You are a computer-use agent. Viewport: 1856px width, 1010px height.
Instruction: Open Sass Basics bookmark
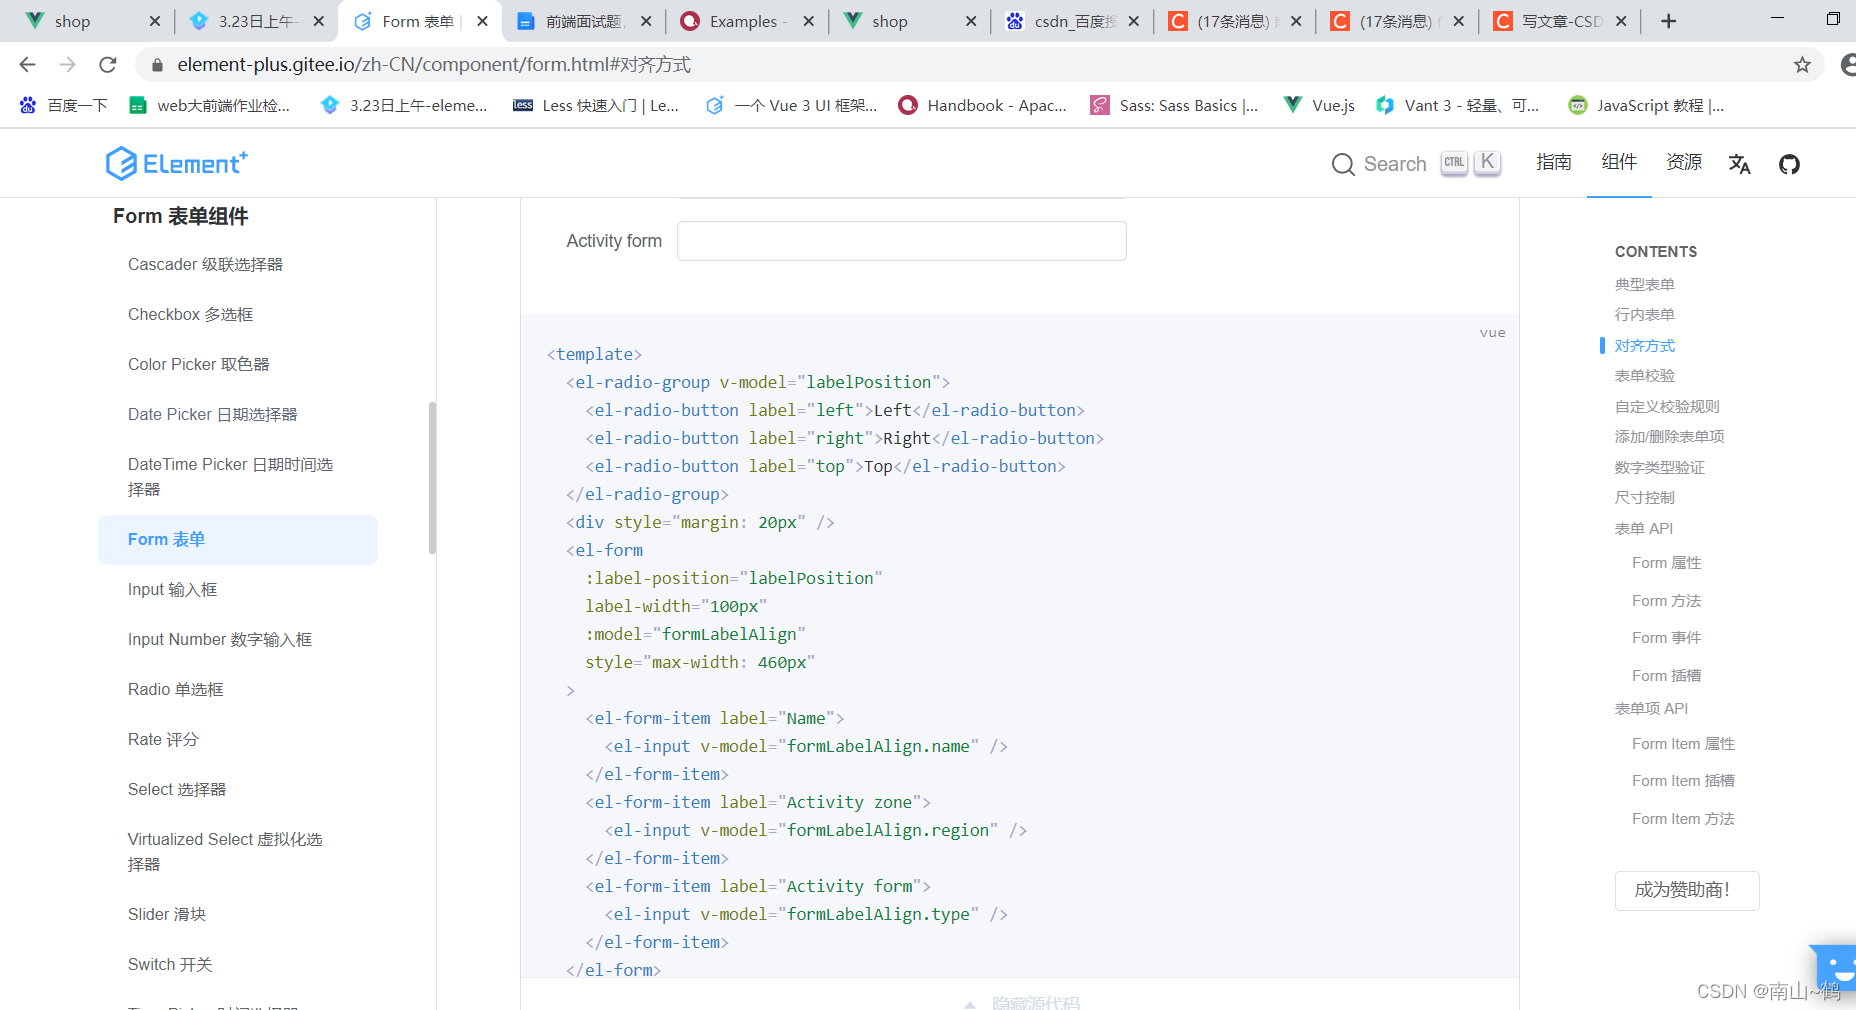(1174, 105)
